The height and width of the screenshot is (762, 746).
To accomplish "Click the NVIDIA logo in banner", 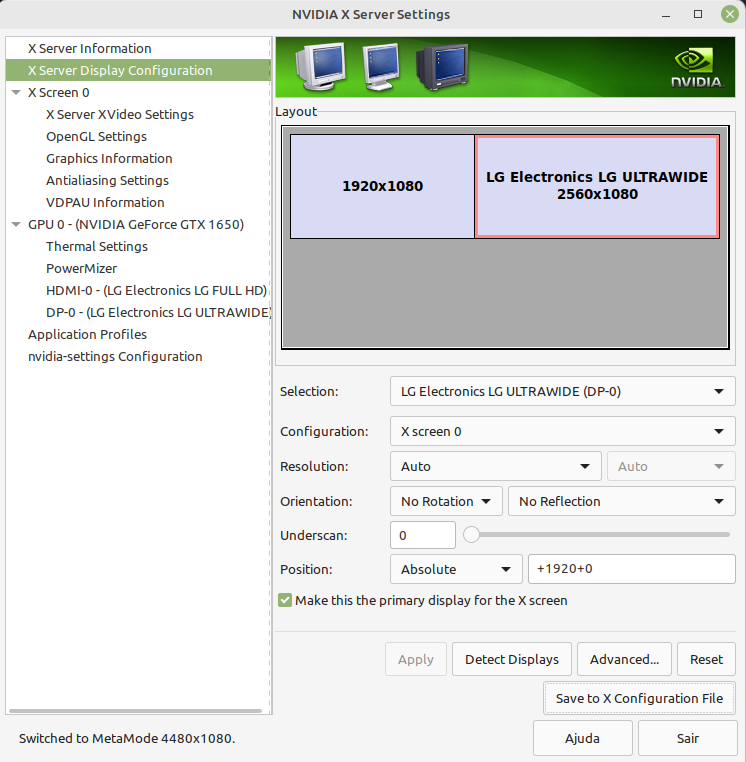I will 697,68.
